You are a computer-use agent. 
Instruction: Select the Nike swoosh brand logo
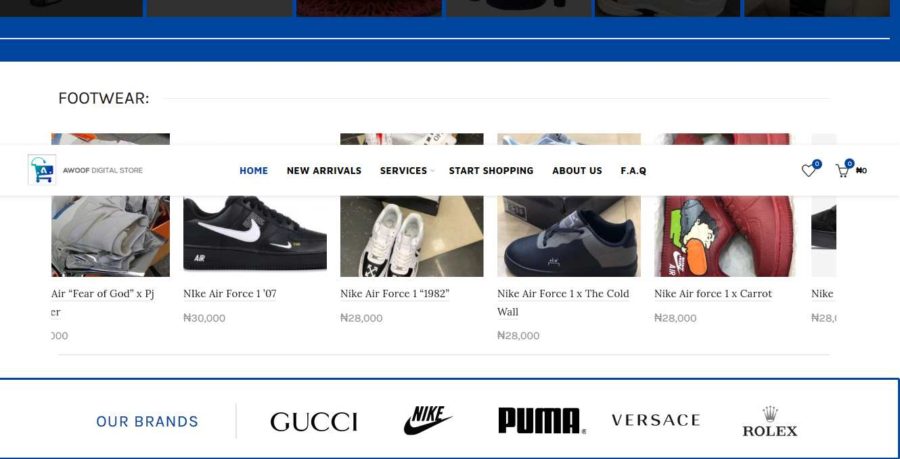(428, 420)
